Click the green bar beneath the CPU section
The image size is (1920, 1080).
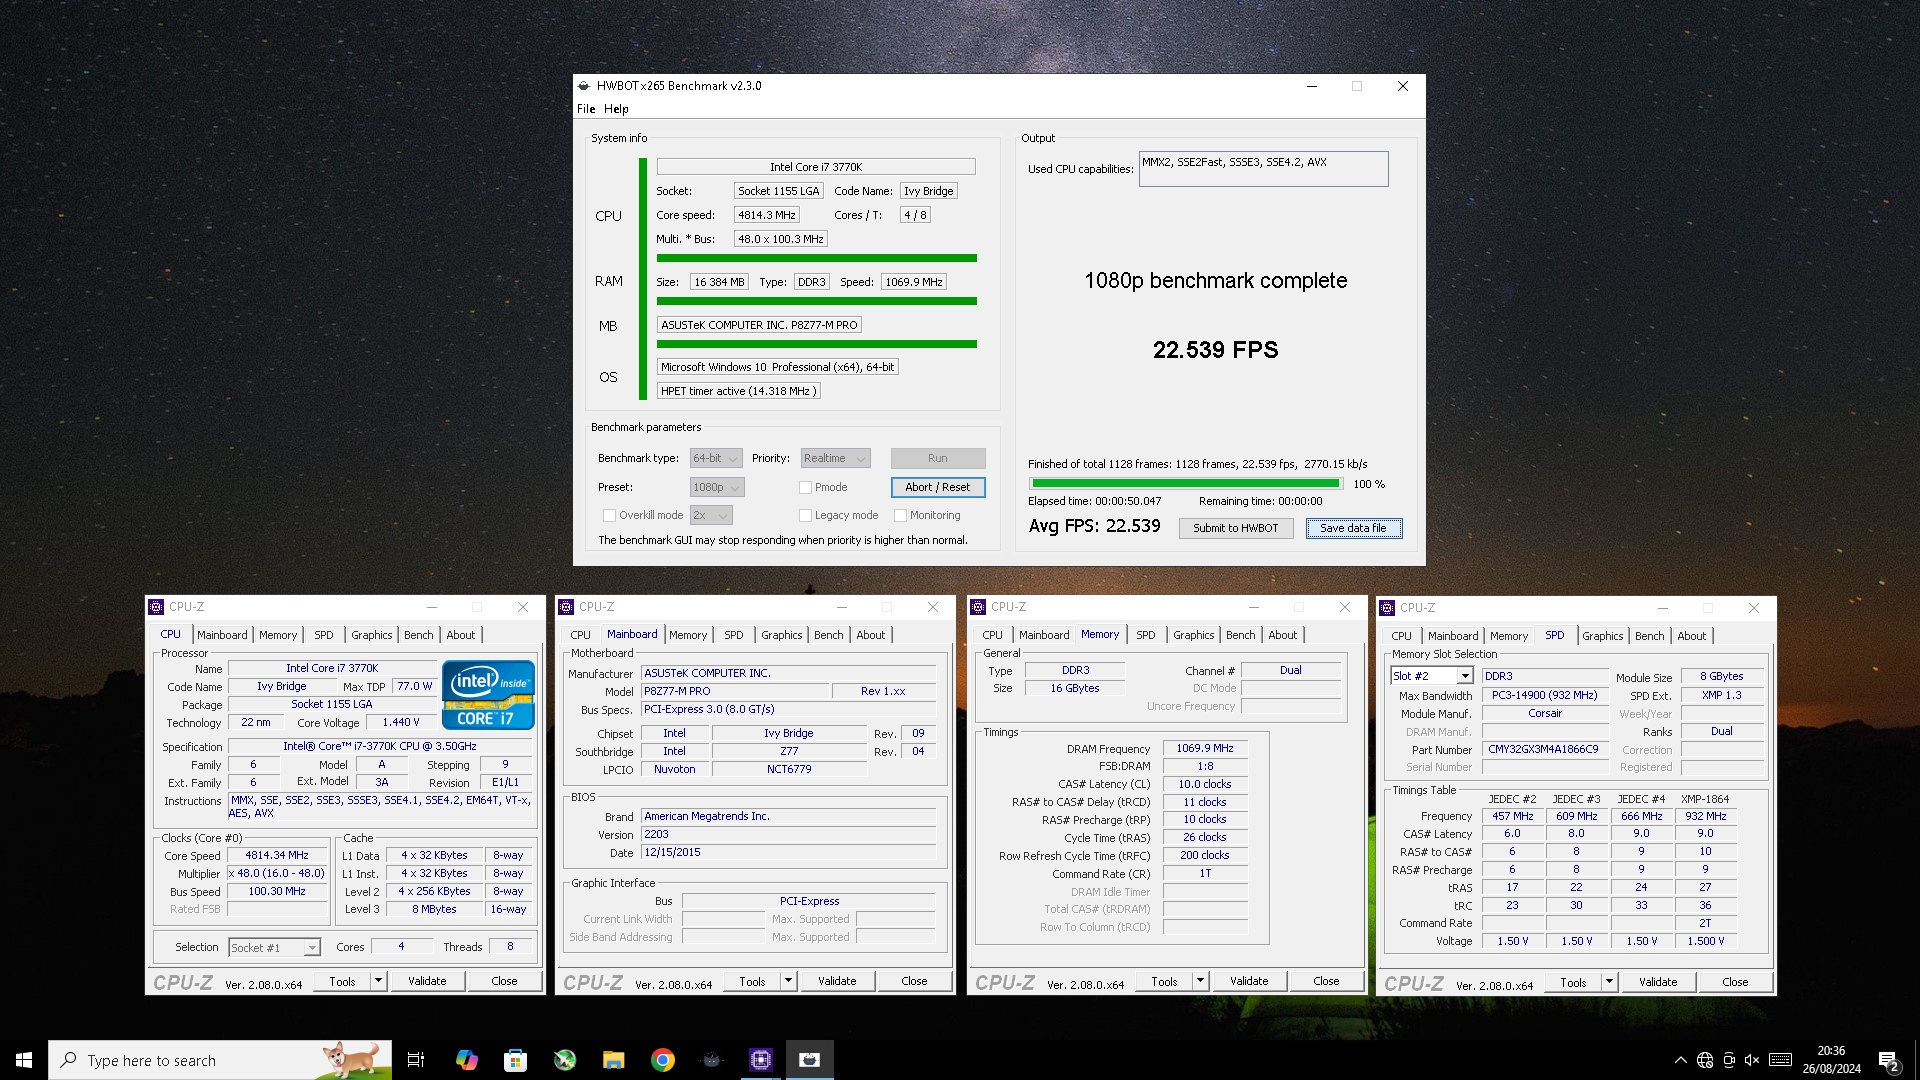pos(817,258)
